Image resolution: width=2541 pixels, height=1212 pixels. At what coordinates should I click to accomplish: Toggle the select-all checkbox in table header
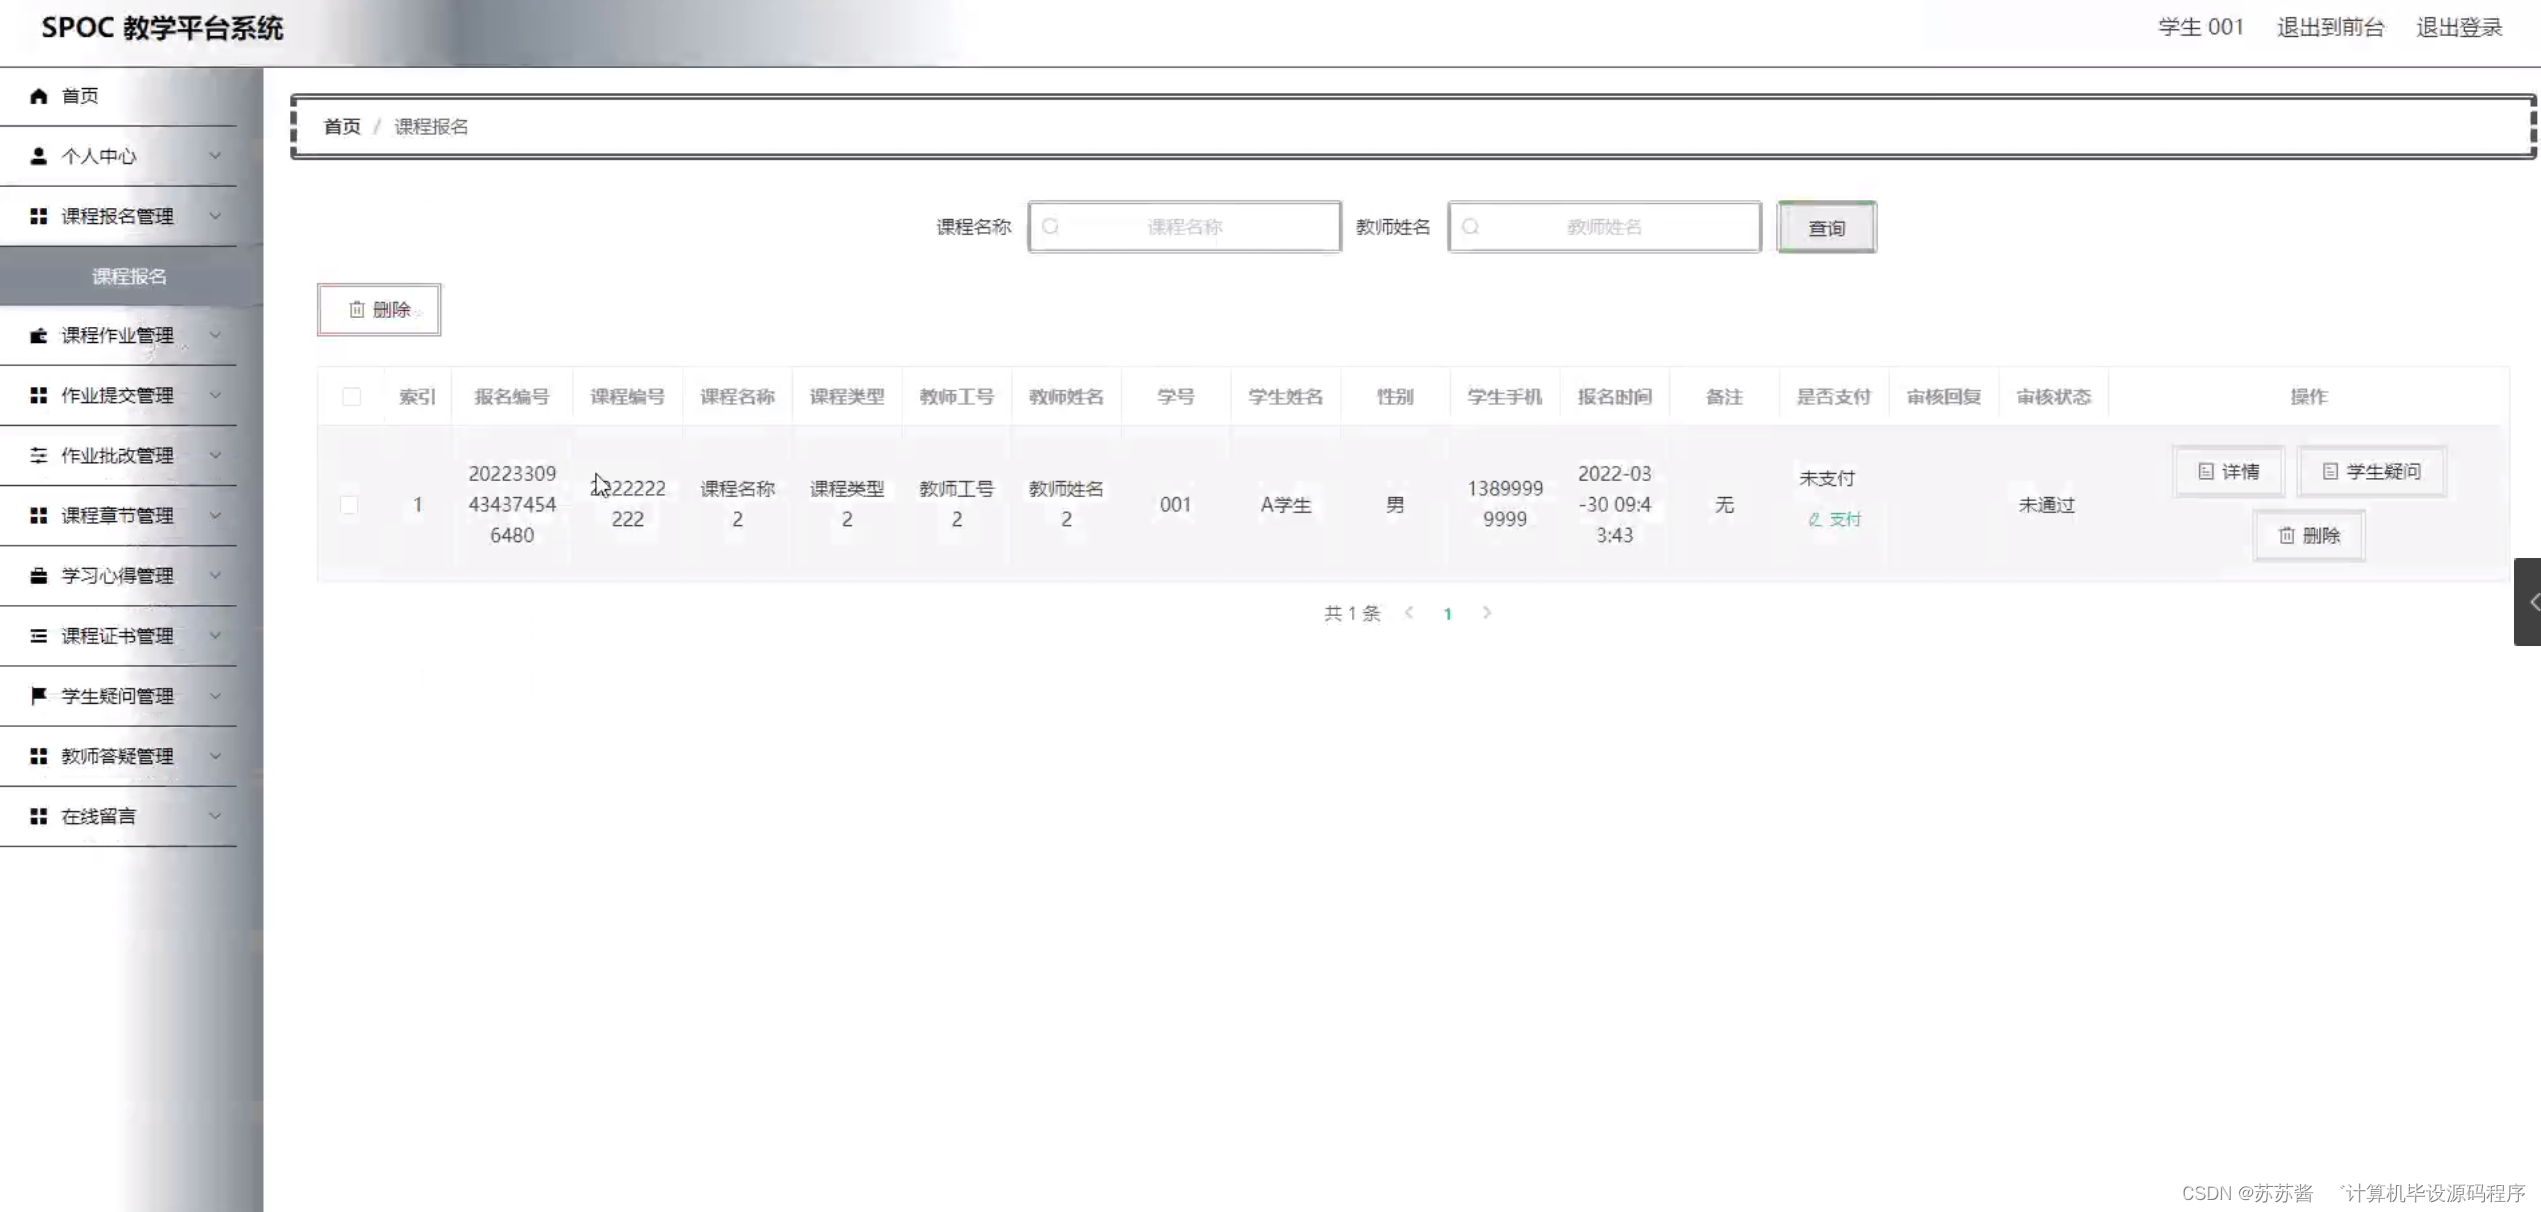pyautogui.click(x=351, y=396)
